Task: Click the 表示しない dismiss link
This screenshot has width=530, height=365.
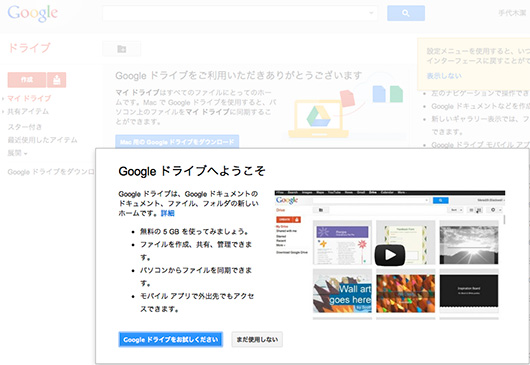Action: (x=444, y=76)
